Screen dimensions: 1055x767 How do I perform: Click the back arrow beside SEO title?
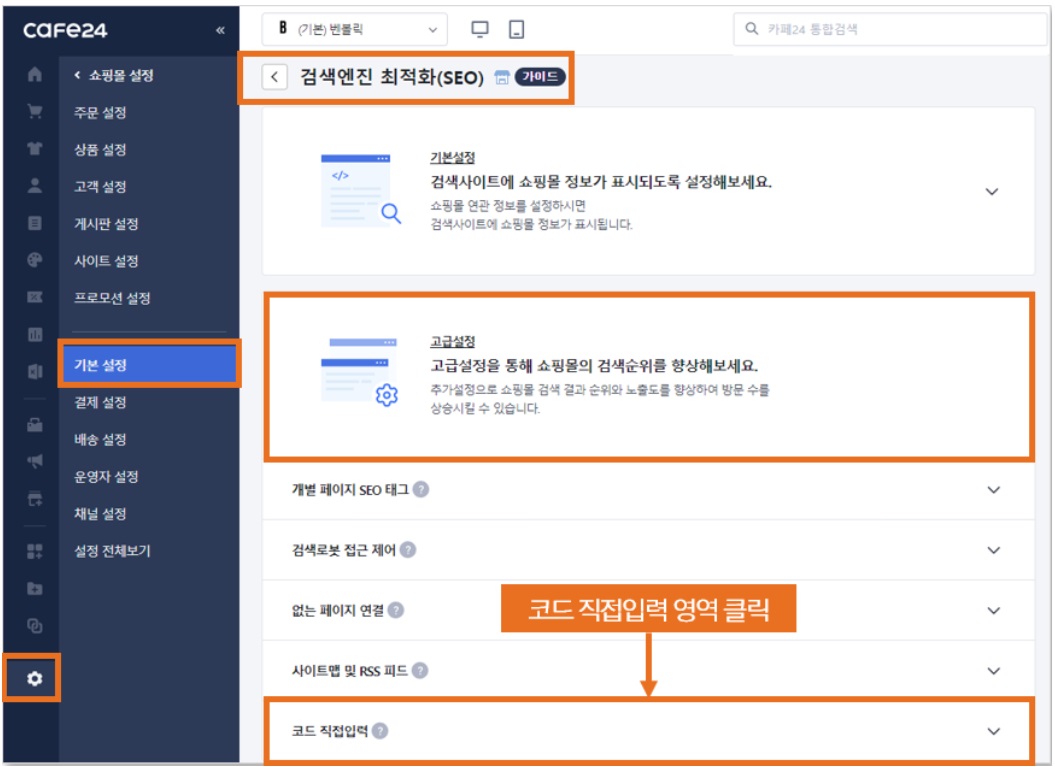click(x=275, y=77)
